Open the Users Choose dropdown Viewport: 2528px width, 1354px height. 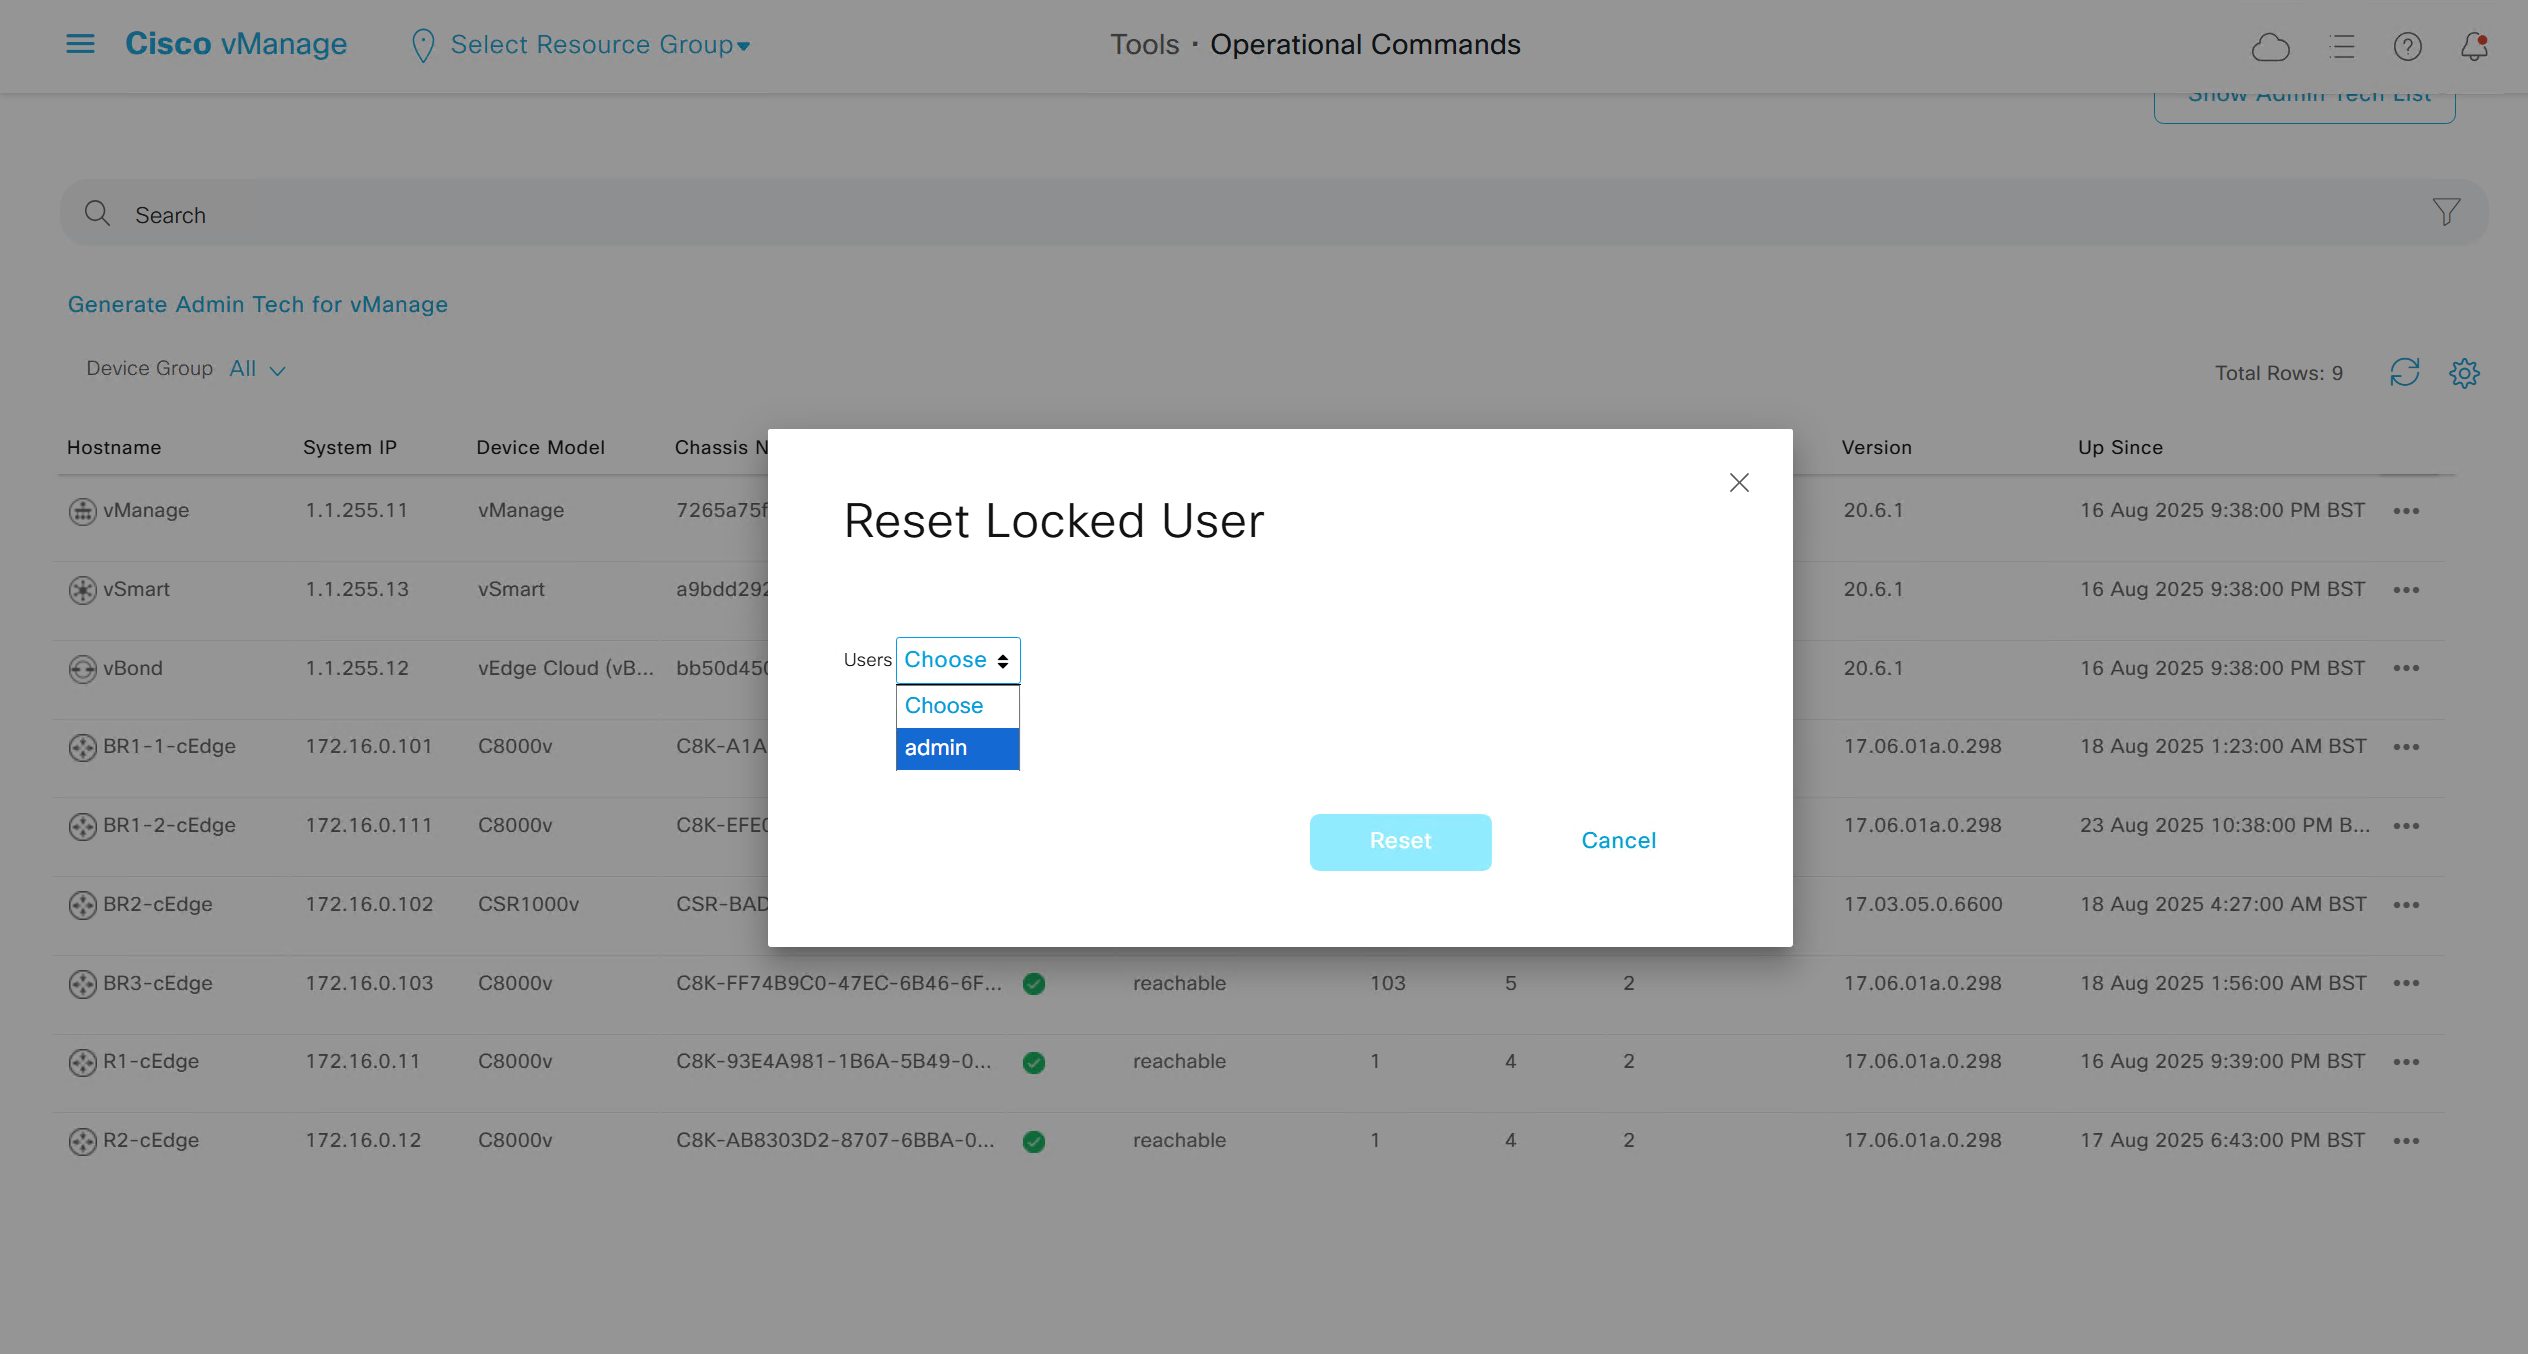pos(957,660)
